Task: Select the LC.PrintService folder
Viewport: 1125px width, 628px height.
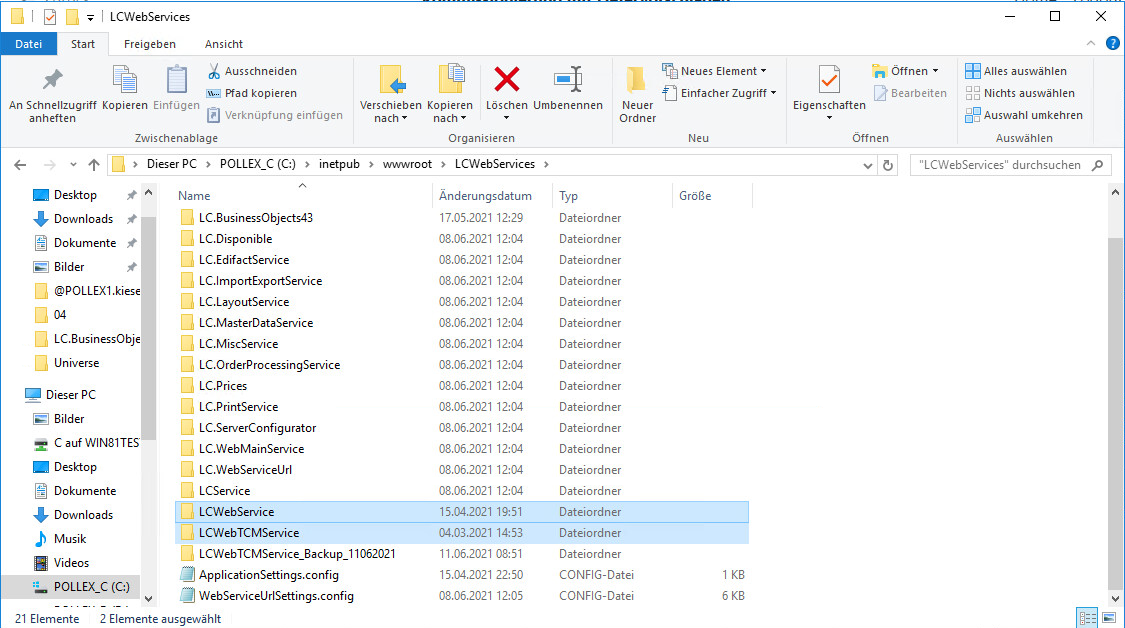Action: 238,407
